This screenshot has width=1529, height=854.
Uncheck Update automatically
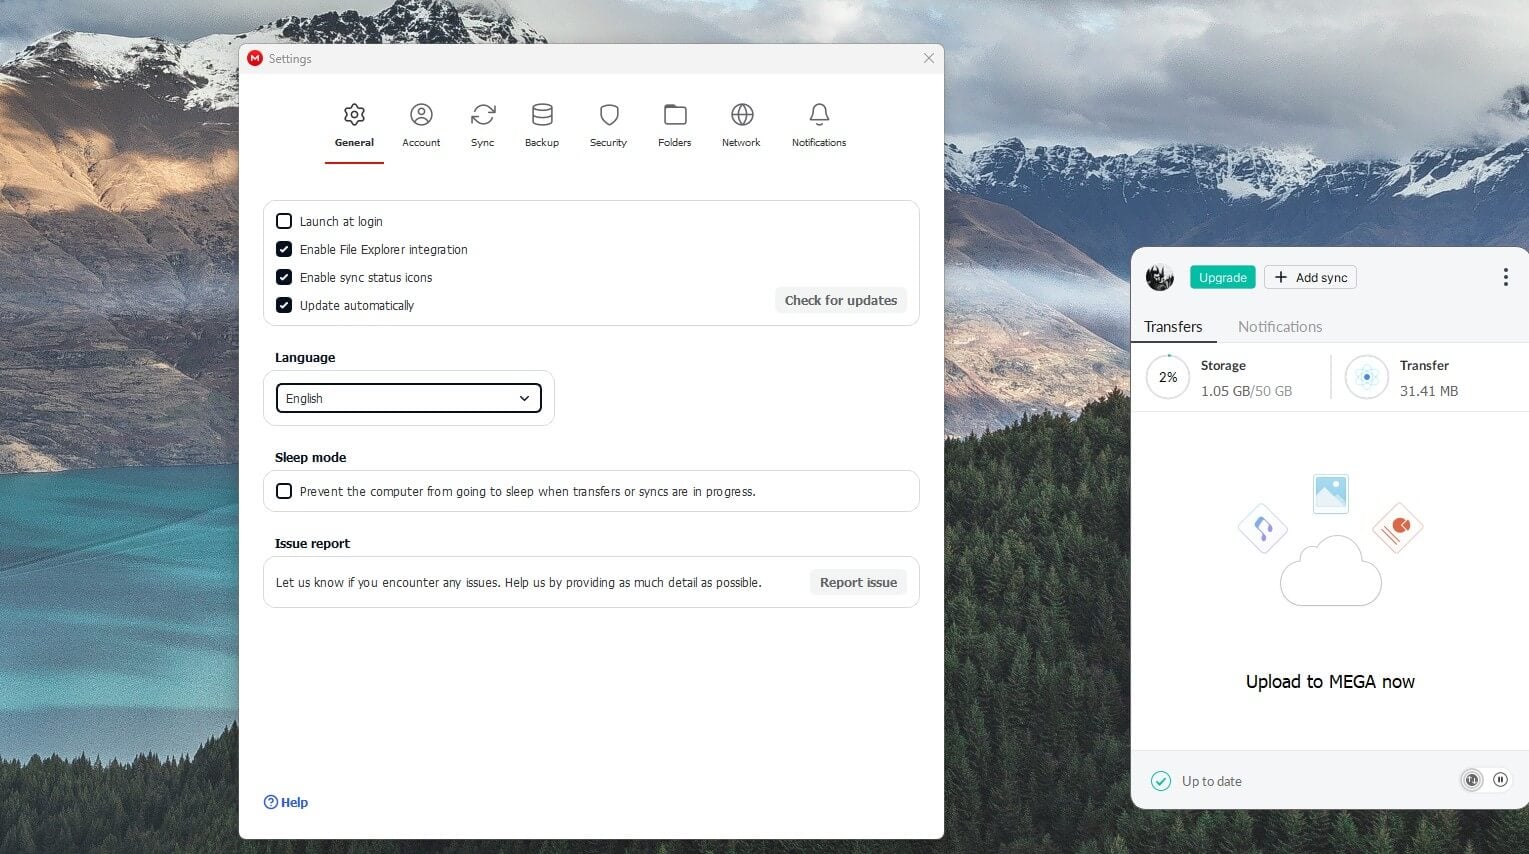coord(284,305)
